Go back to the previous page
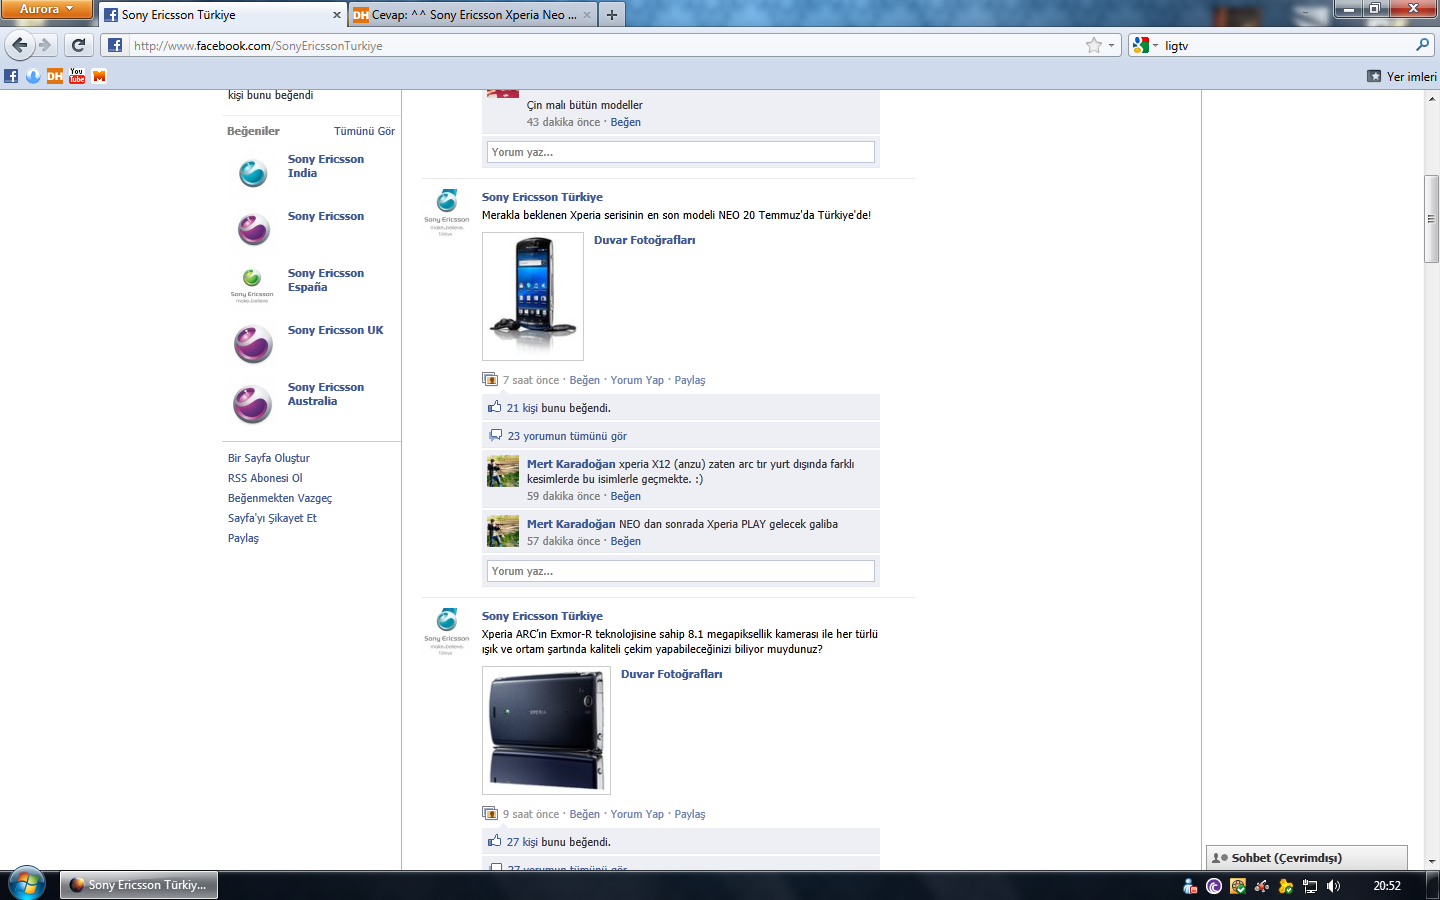Image resolution: width=1440 pixels, height=900 pixels. tap(19, 45)
